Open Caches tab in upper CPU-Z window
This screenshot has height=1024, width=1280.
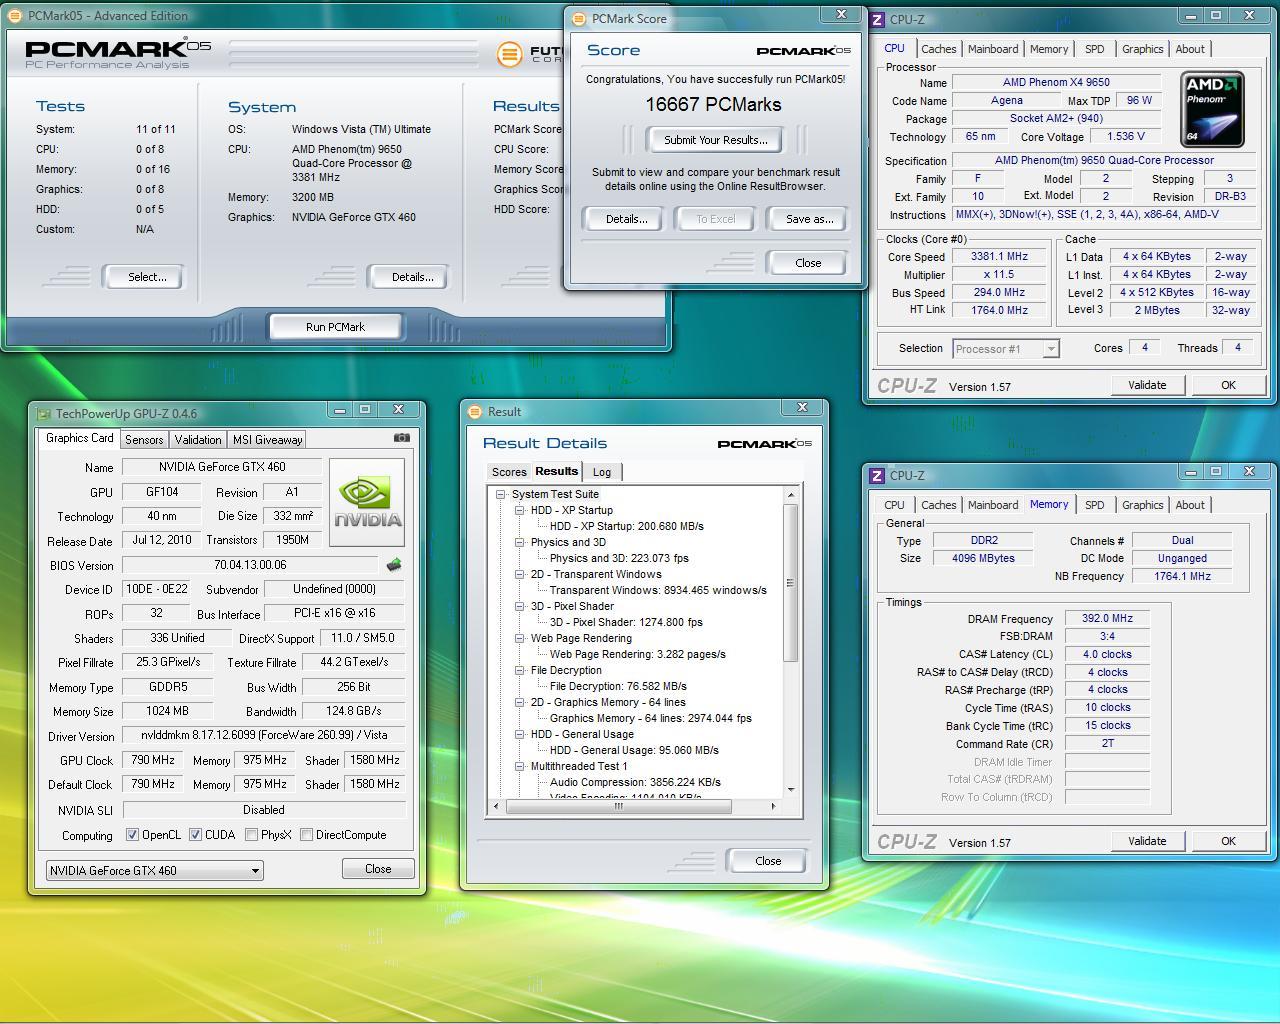(938, 49)
